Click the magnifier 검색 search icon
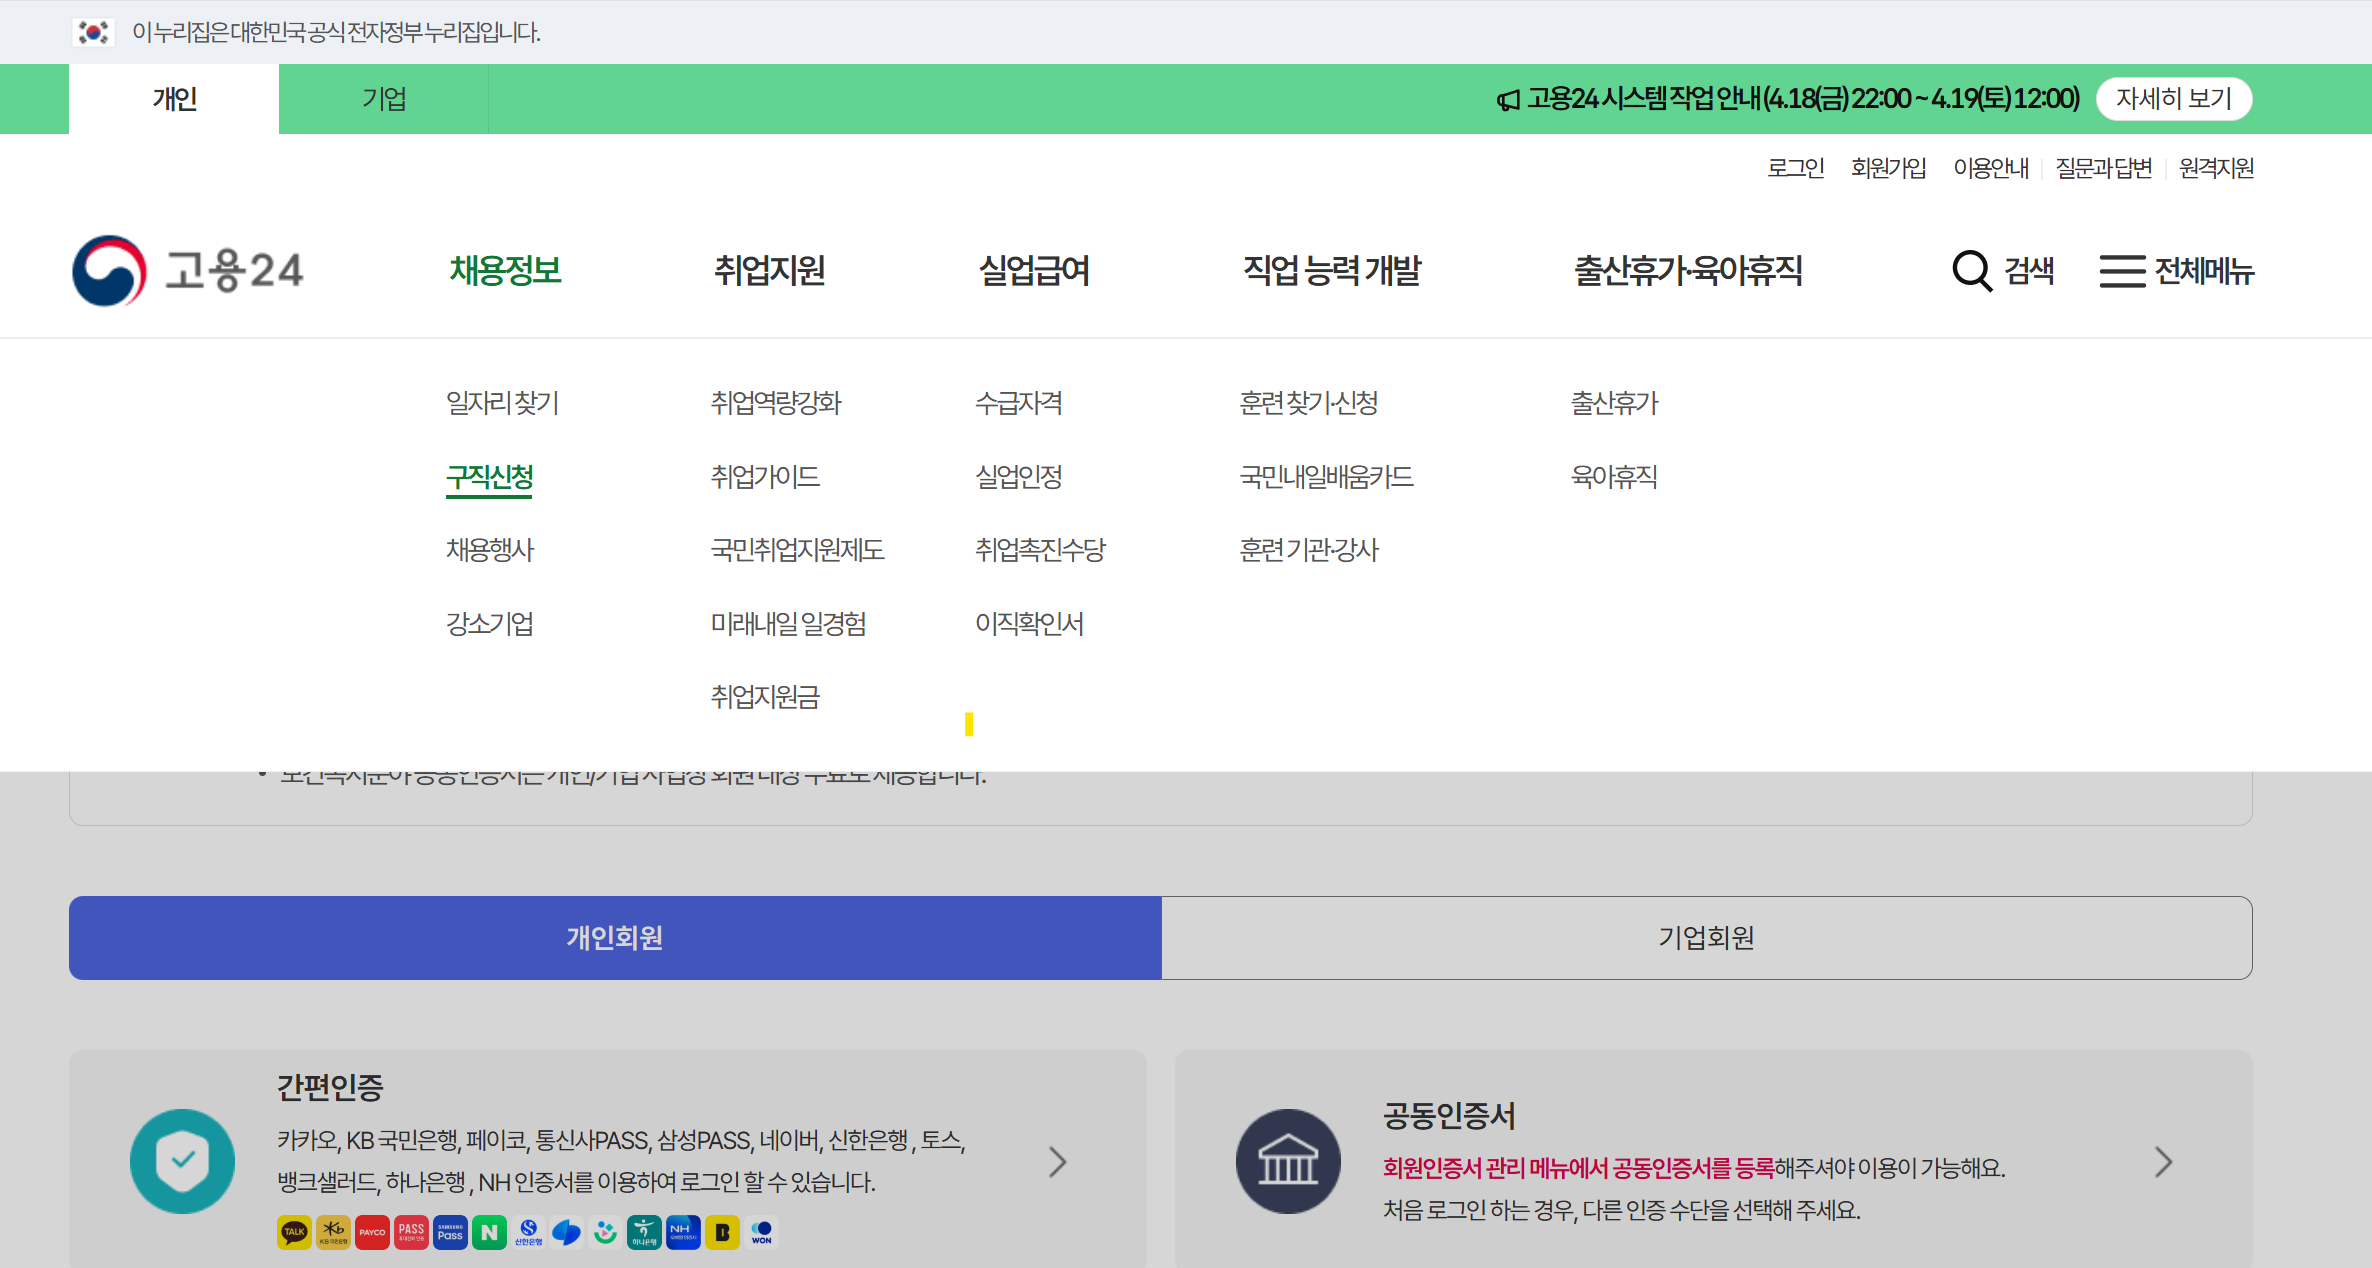The width and height of the screenshot is (2372, 1268). click(1972, 270)
